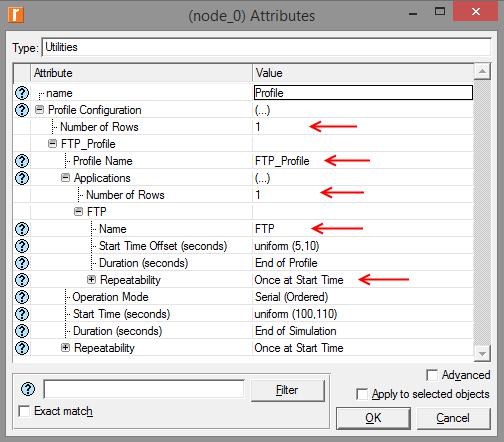Click help icon for Profile Configuration row
The width and height of the screenshot is (504, 442).
click(x=22, y=110)
